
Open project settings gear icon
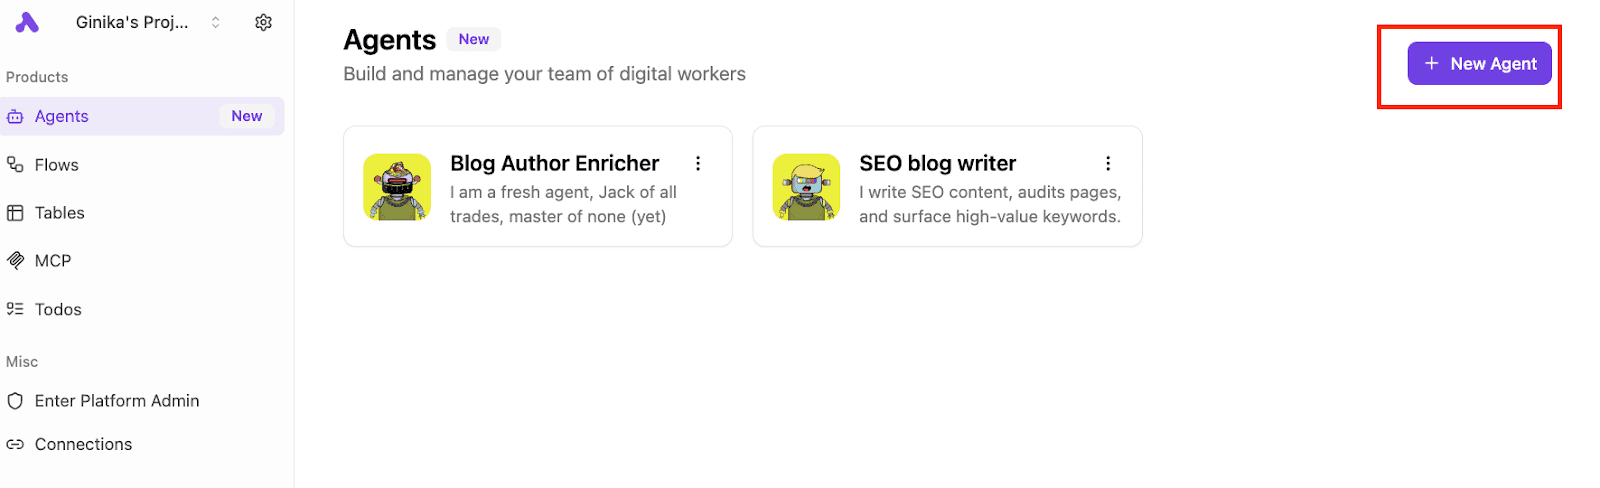click(x=263, y=22)
